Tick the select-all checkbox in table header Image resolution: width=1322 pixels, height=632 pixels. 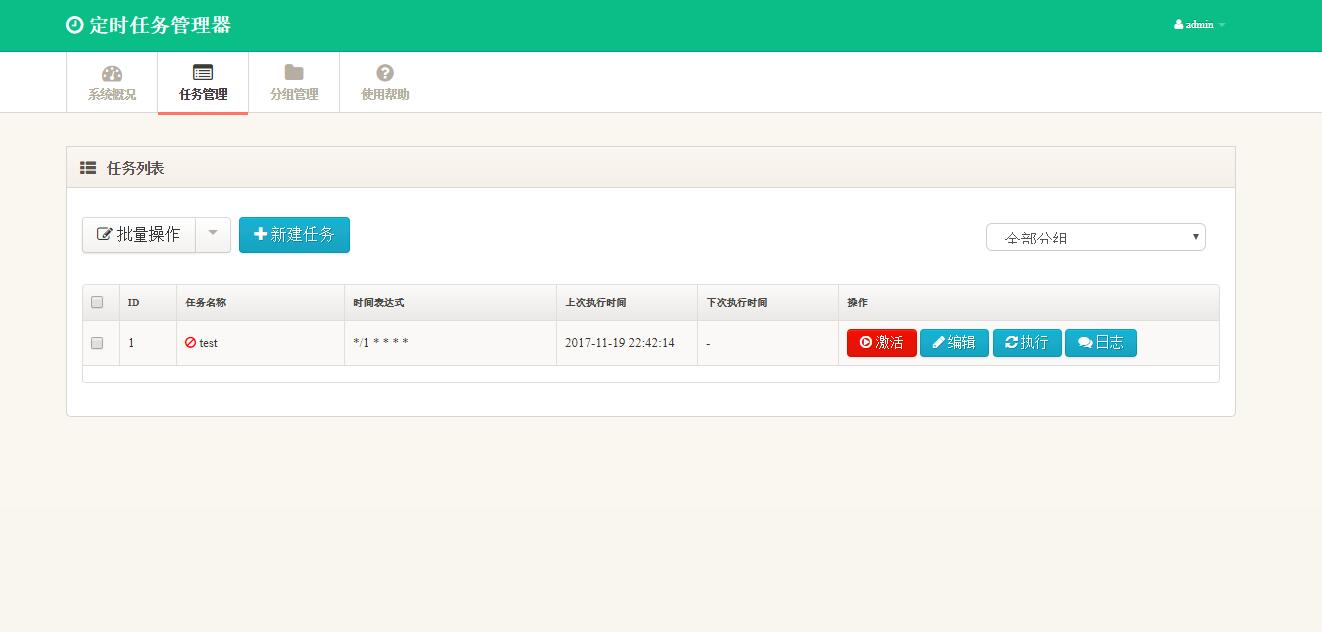click(x=97, y=302)
